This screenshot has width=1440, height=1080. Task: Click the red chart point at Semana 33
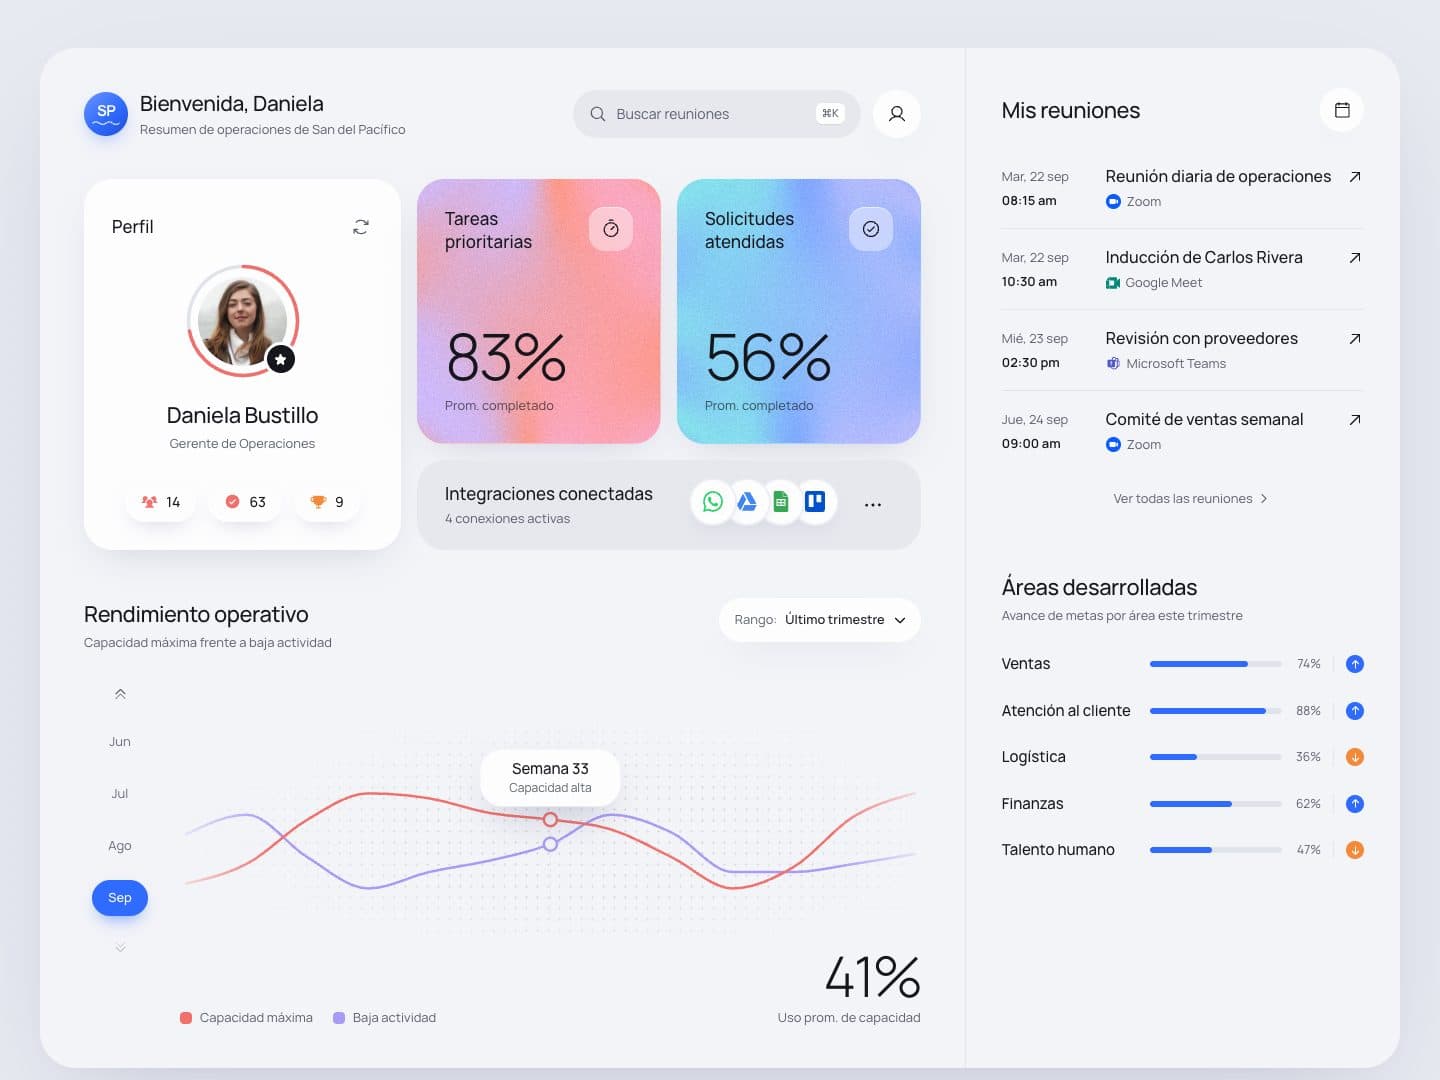[x=550, y=820]
